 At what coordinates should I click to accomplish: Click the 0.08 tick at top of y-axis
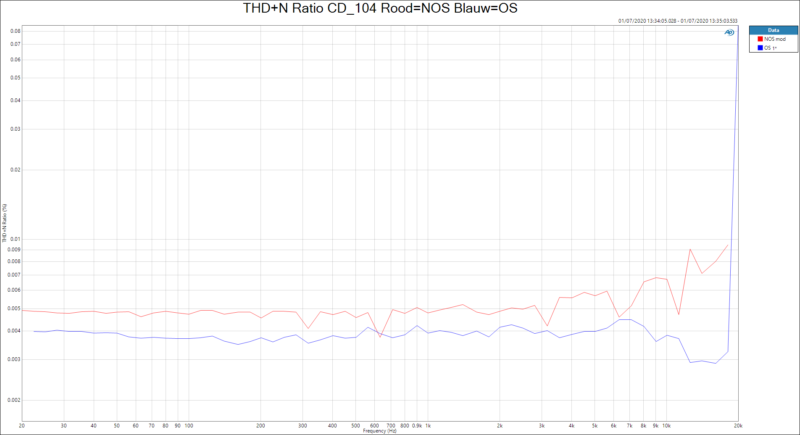coord(14,31)
